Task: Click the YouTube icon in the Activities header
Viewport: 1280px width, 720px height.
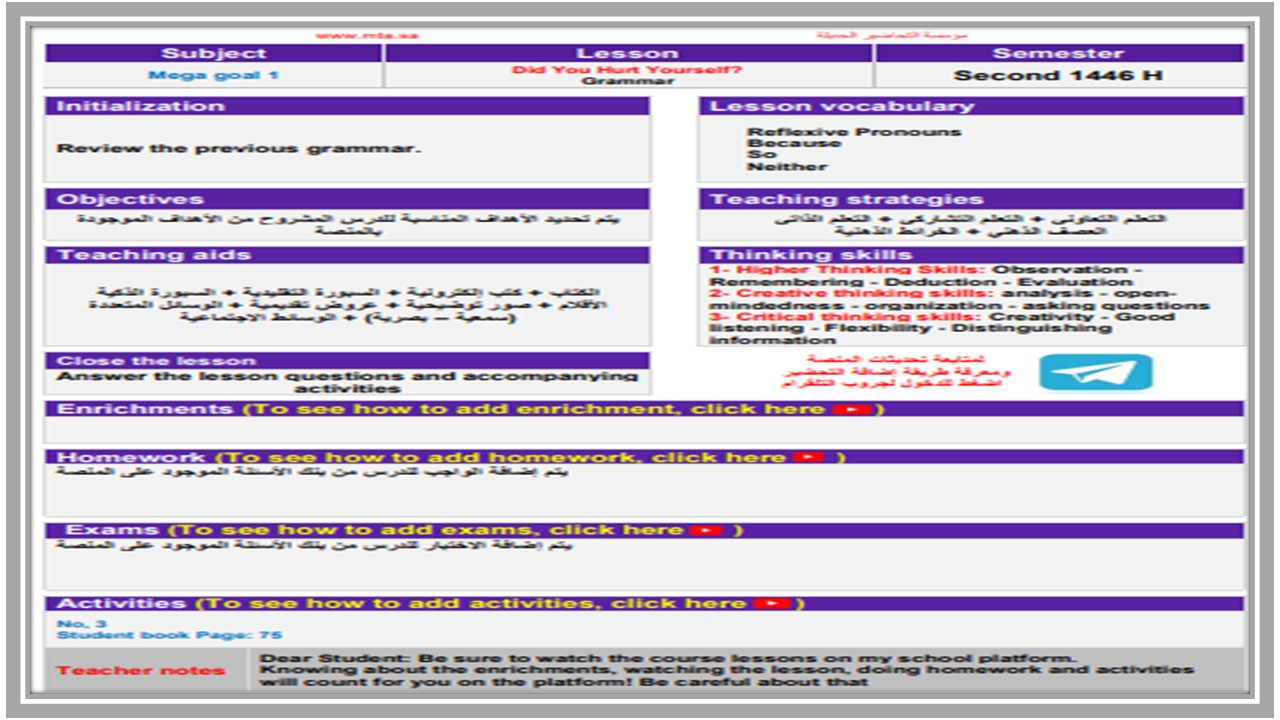Action: click(x=771, y=603)
